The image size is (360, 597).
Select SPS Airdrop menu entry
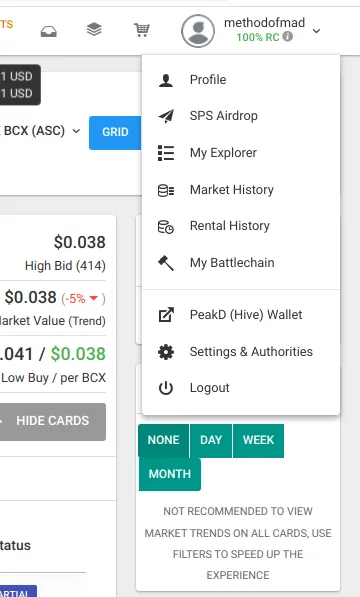tap(241, 116)
